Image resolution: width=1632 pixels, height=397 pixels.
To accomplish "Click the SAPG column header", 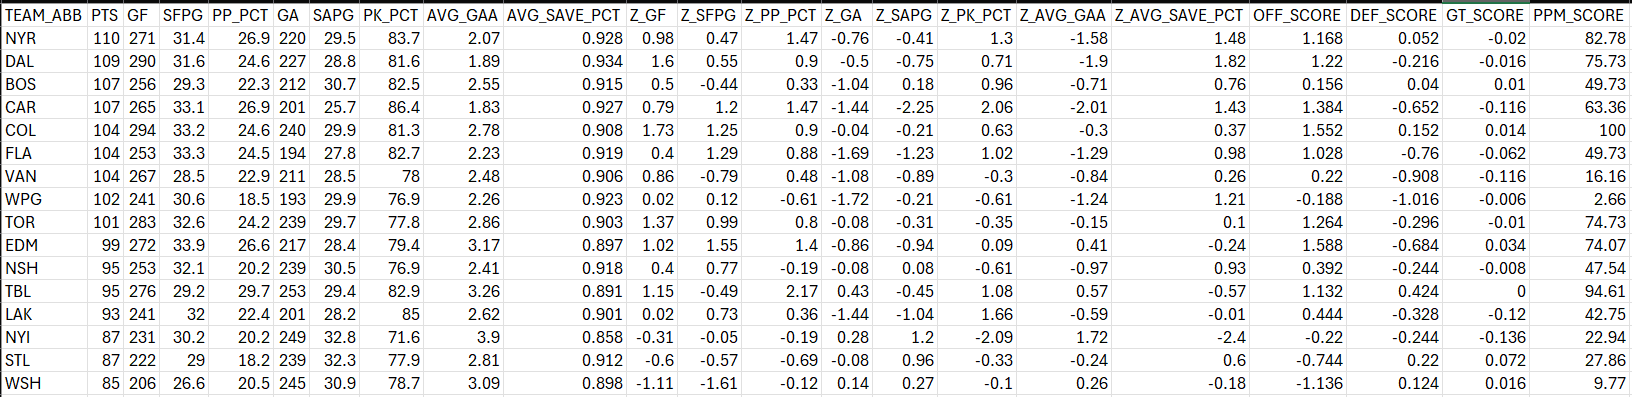I will click(334, 15).
